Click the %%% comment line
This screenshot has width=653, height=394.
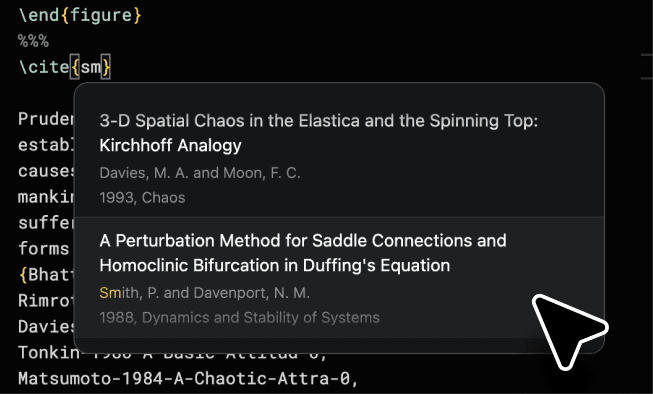click(x=33, y=41)
